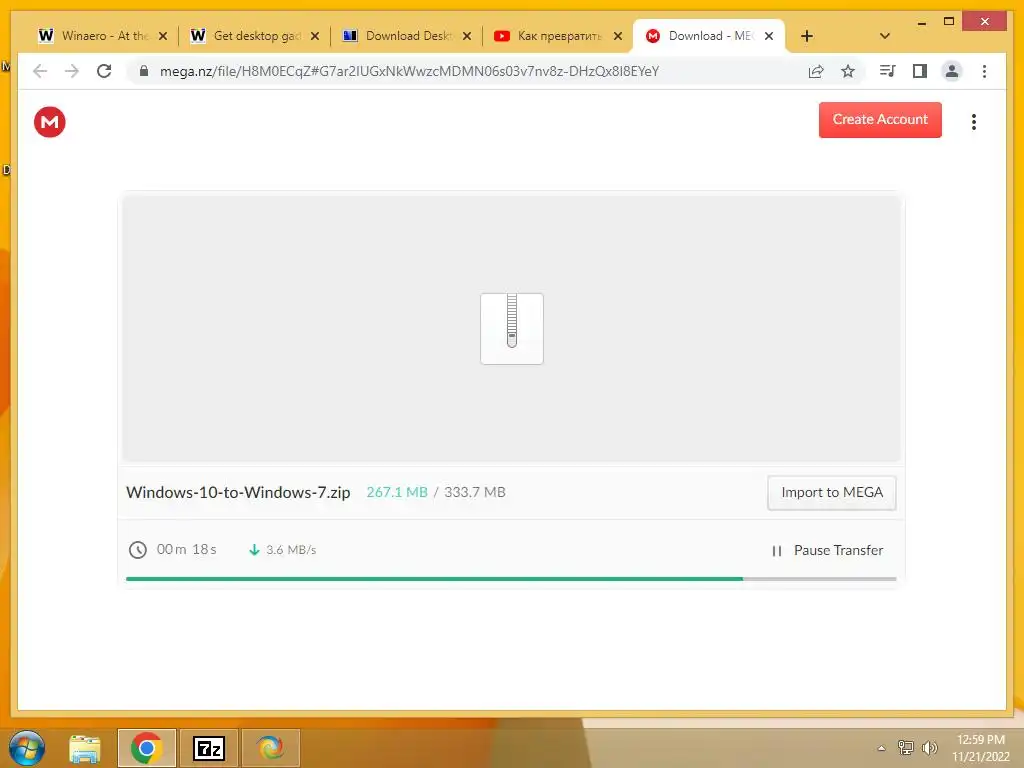Screen dimensions: 1024x768
Task: Reload the current page
Action: pyautogui.click(x=104, y=71)
